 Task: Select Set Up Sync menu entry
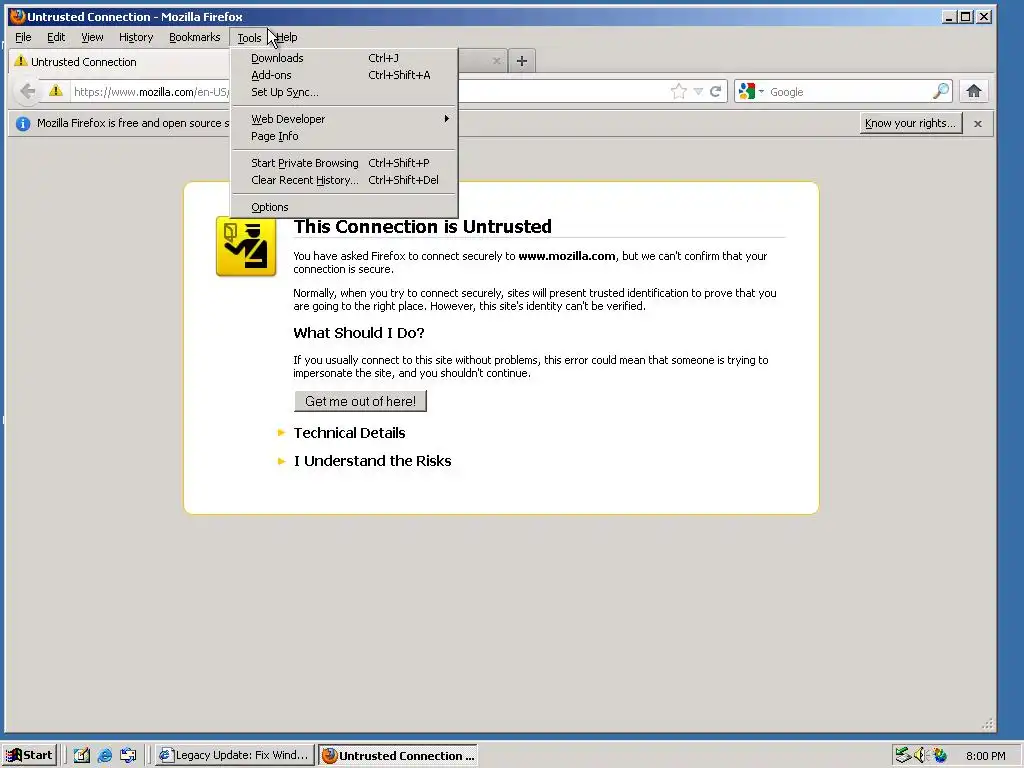(344, 92)
